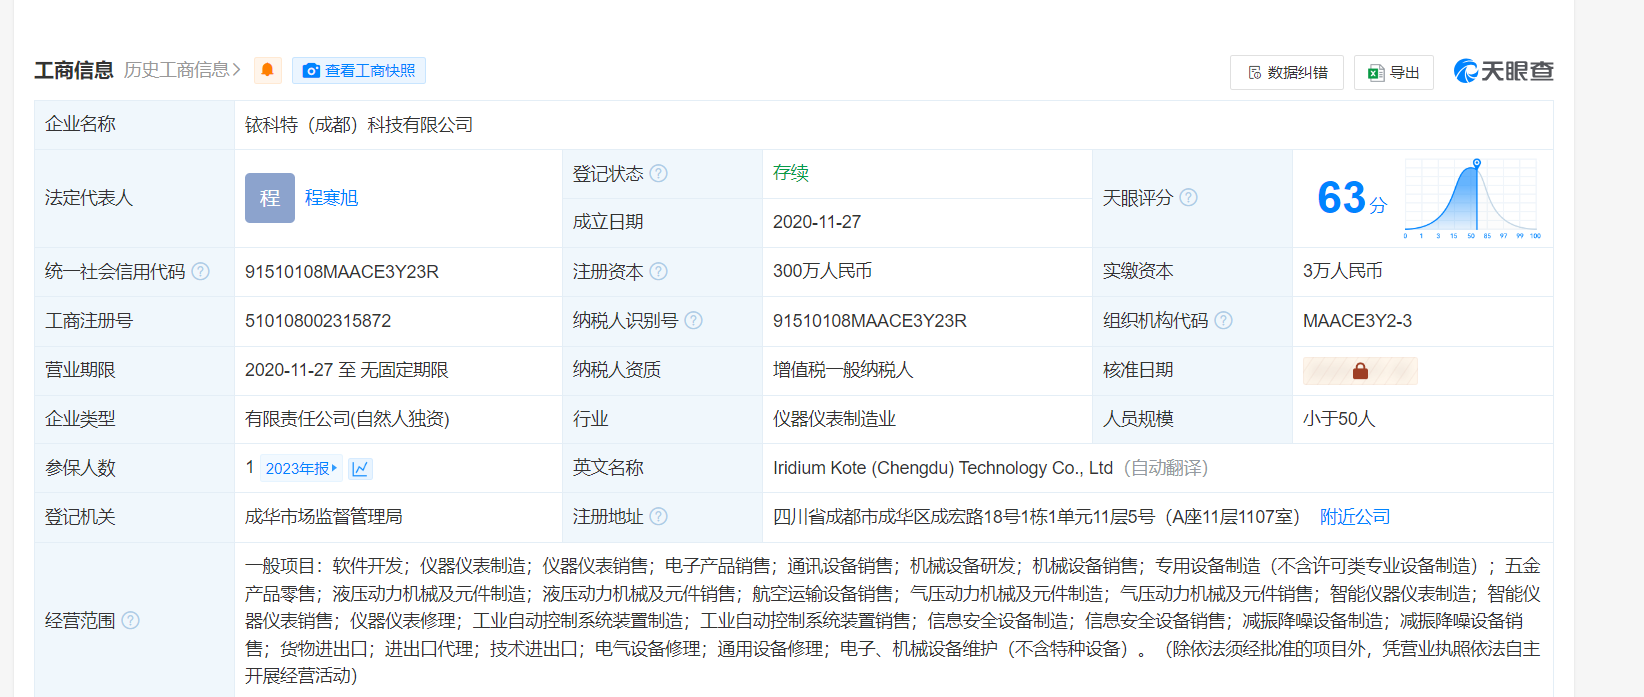Viewport: 1644px width, 697px height.
Task: Click the 工商信息 section heading
Action: [74, 70]
